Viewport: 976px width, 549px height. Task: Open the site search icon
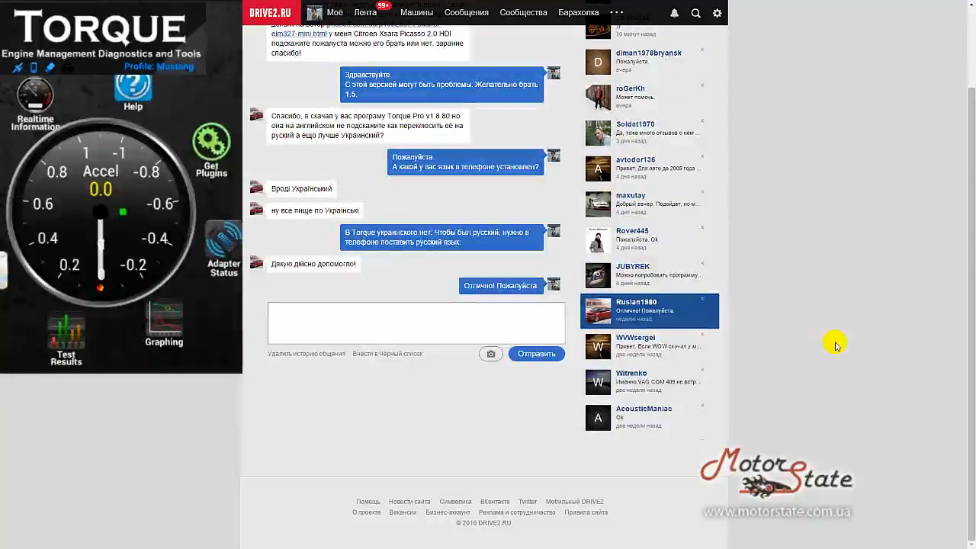(696, 13)
